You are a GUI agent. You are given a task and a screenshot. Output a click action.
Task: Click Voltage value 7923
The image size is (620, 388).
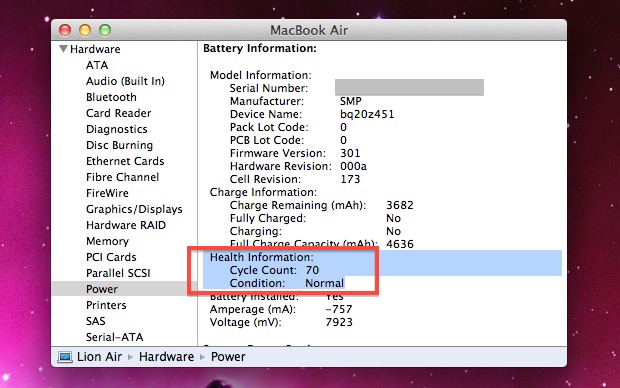pos(339,322)
